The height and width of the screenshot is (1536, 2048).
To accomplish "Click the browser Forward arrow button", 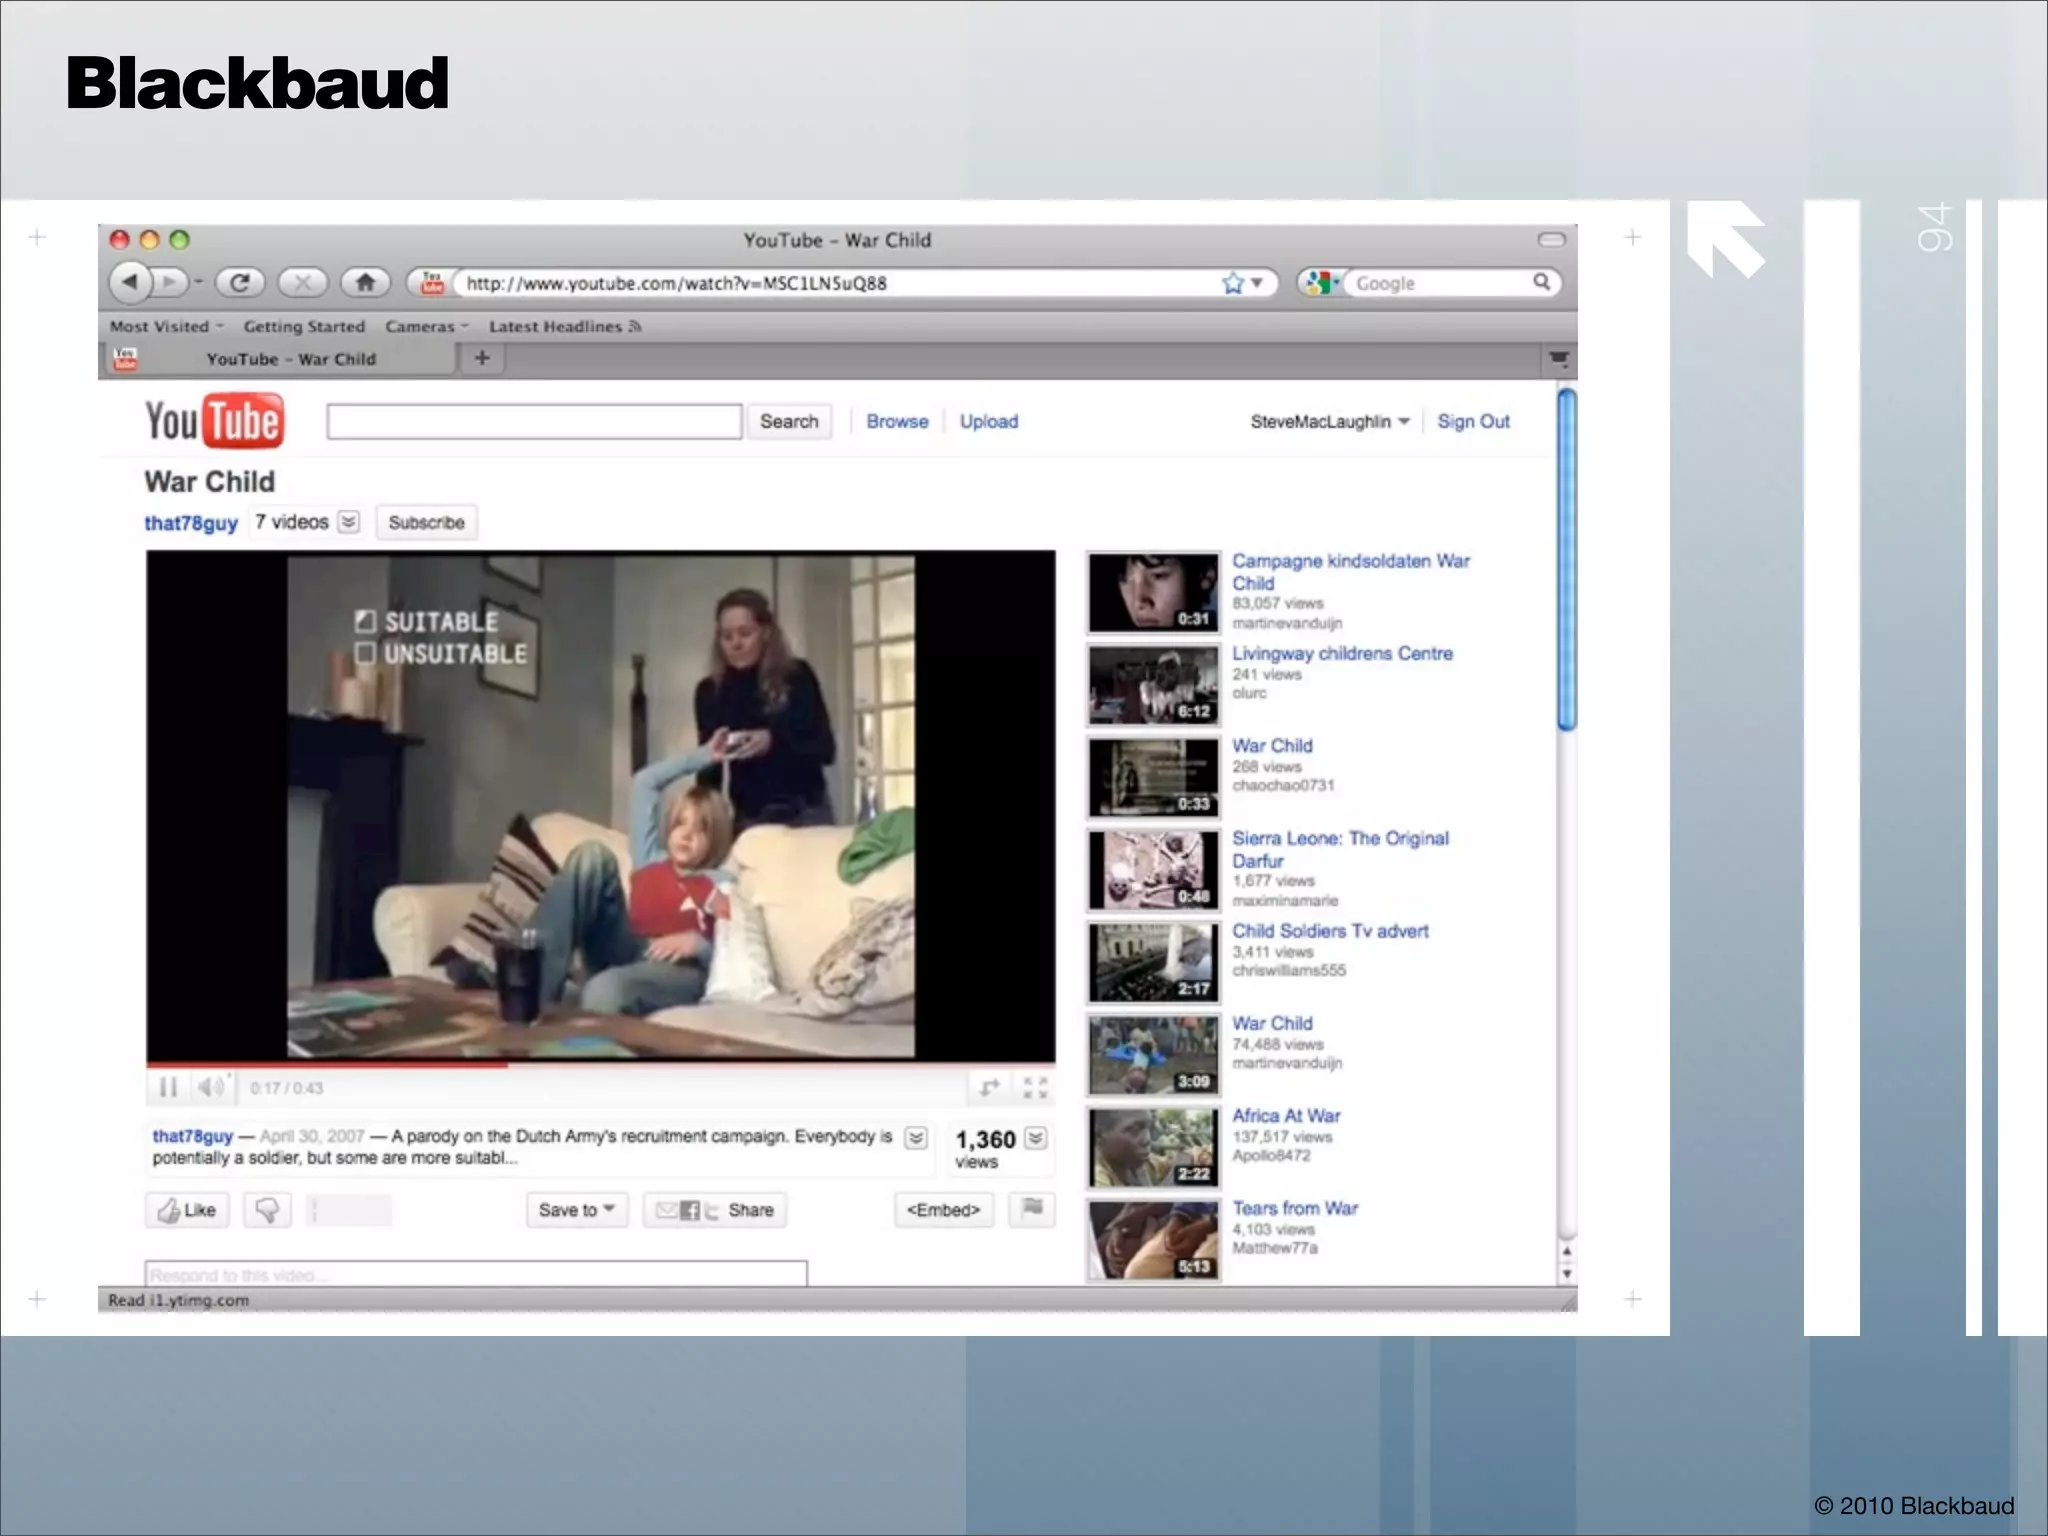I will pos(170,283).
